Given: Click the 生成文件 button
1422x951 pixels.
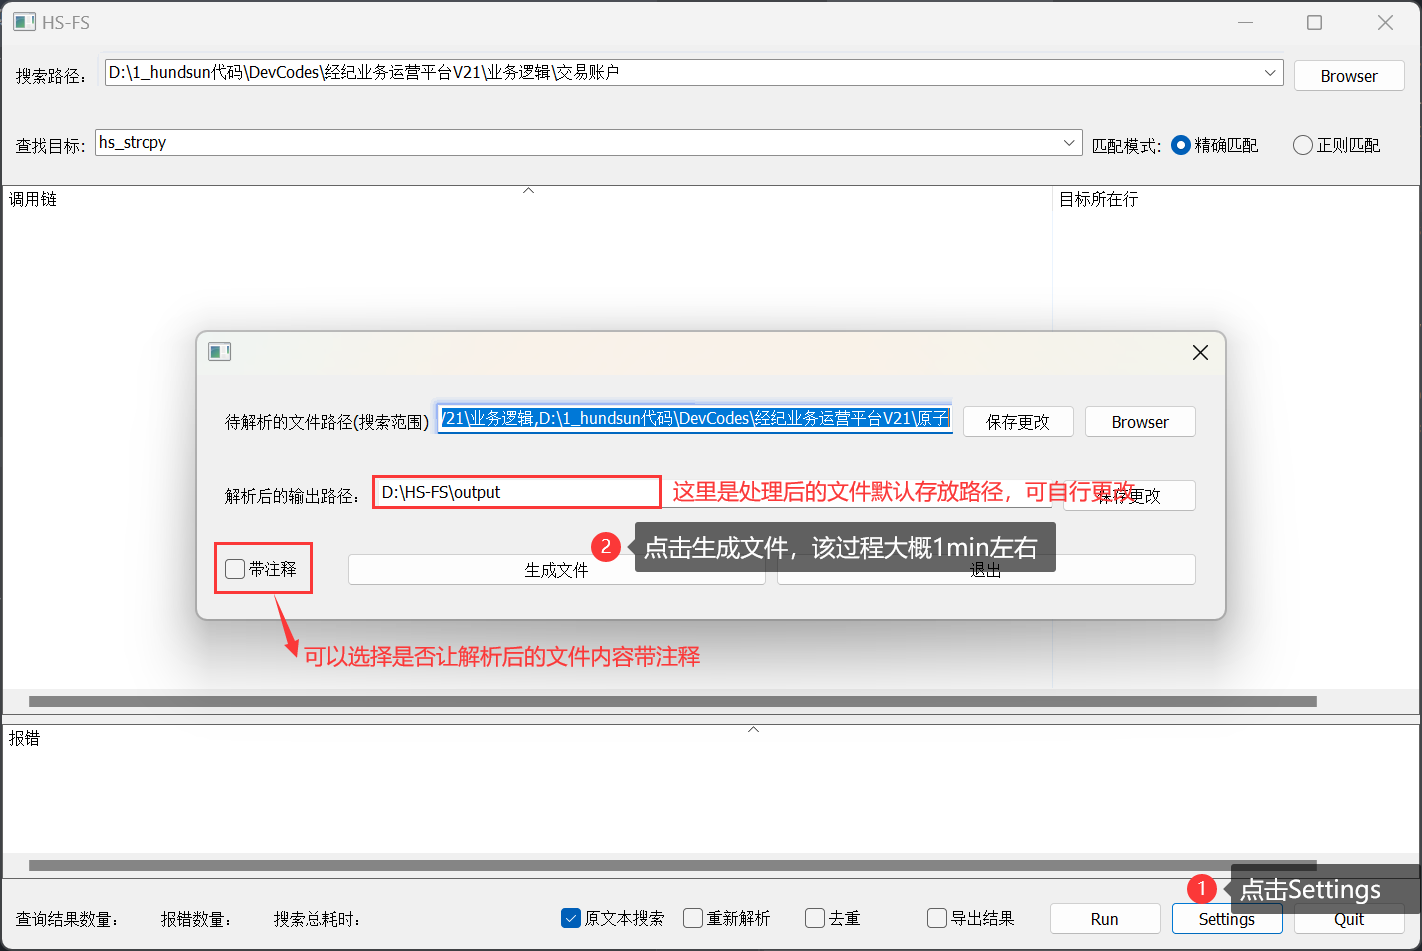Looking at the screenshot, I should [556, 570].
